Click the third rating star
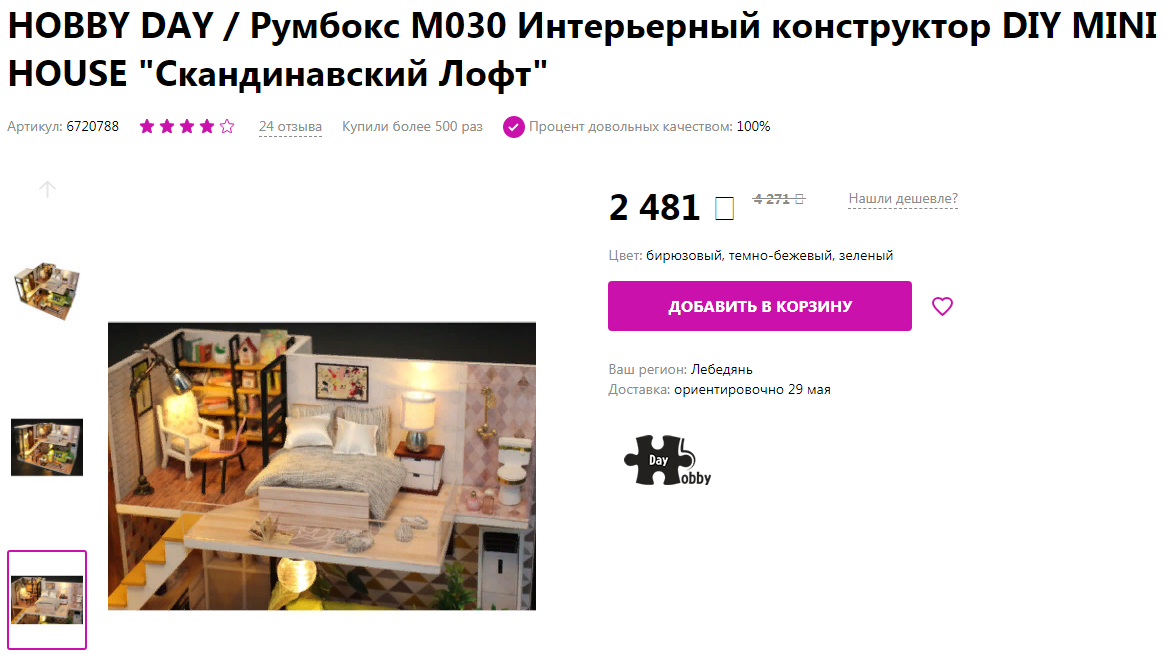The width and height of the screenshot is (1173, 667). [x=187, y=126]
